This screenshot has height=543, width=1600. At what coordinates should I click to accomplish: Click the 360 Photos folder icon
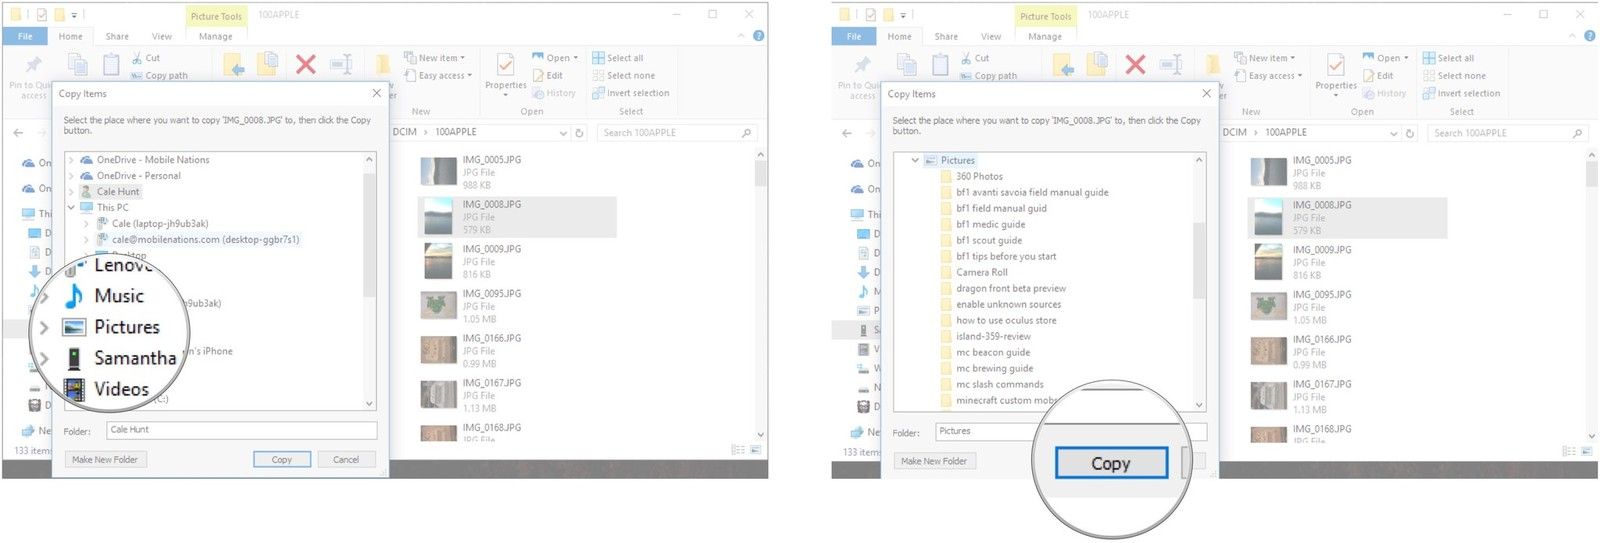click(946, 176)
